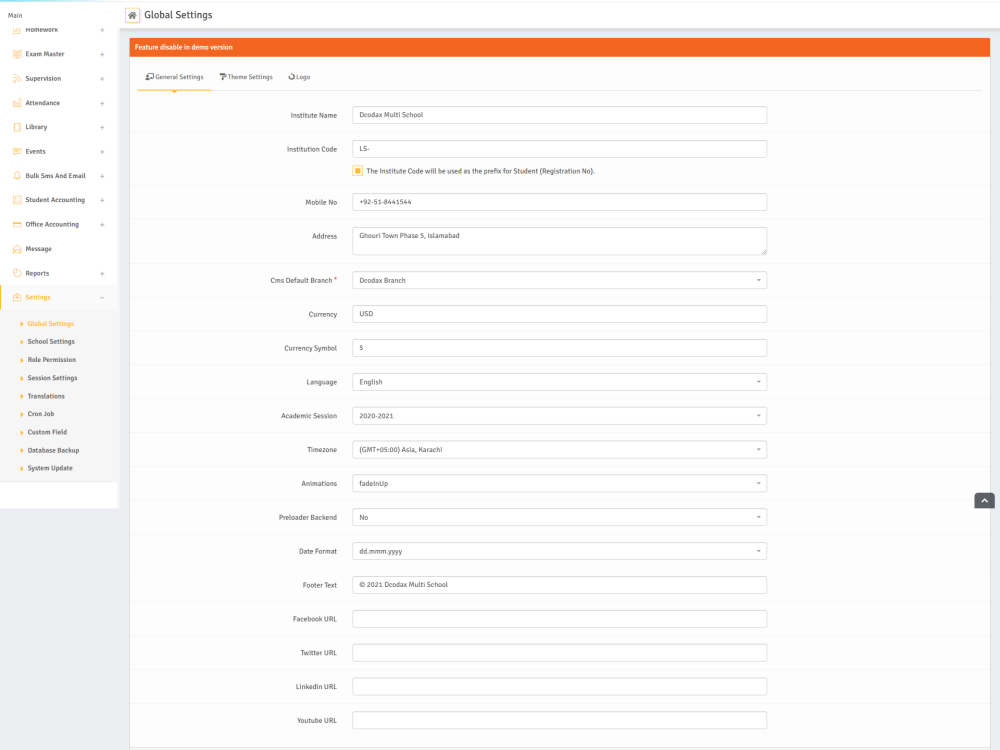Click the Institution Code input field
This screenshot has width=1000, height=750.
tap(559, 149)
